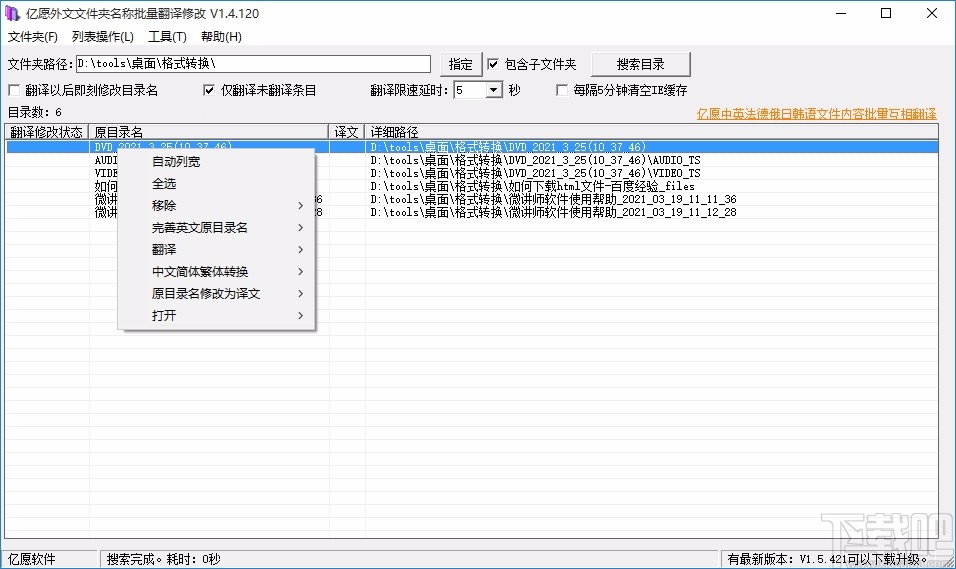Expand the 原目录名修改为译文 submenu
The width and height of the screenshot is (956, 569).
(216, 293)
